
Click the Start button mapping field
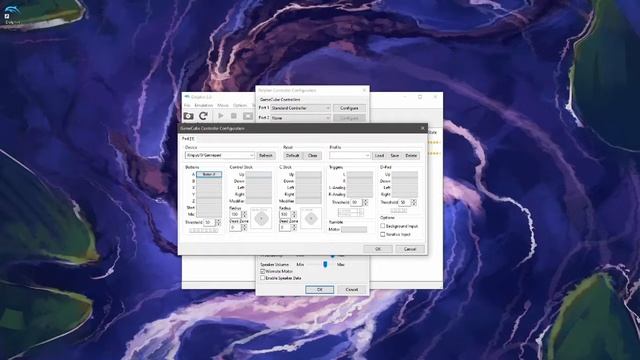click(x=209, y=208)
